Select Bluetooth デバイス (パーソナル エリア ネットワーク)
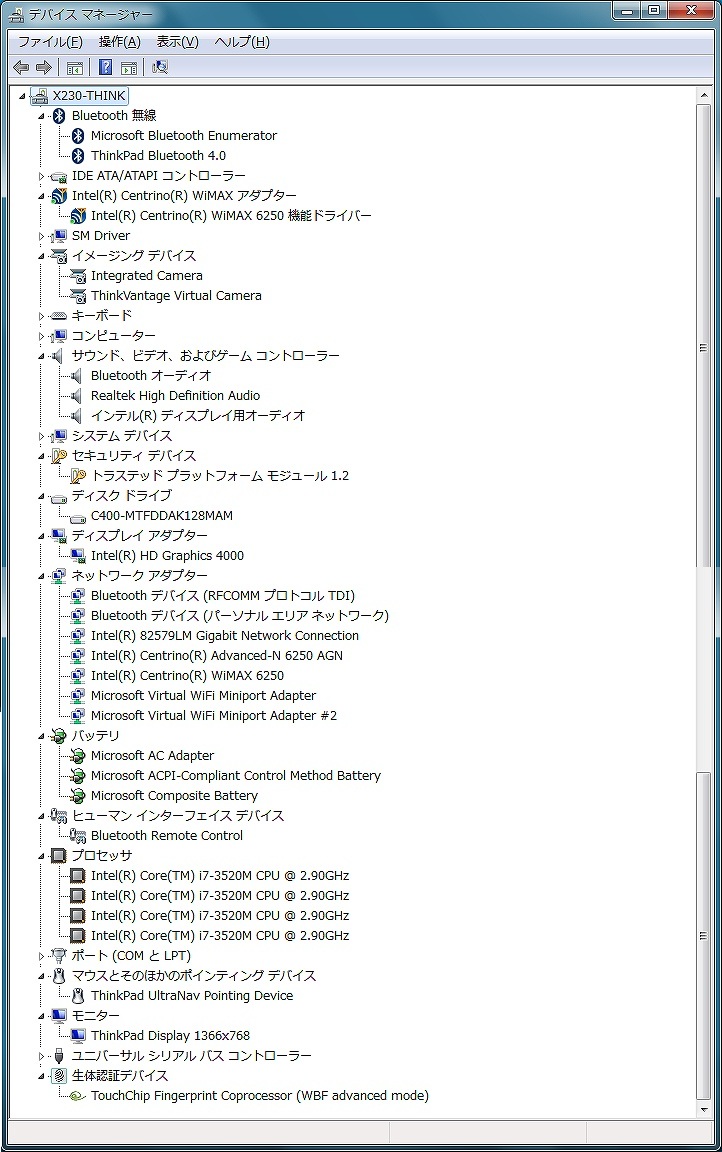This screenshot has width=722, height=1152. click(239, 616)
